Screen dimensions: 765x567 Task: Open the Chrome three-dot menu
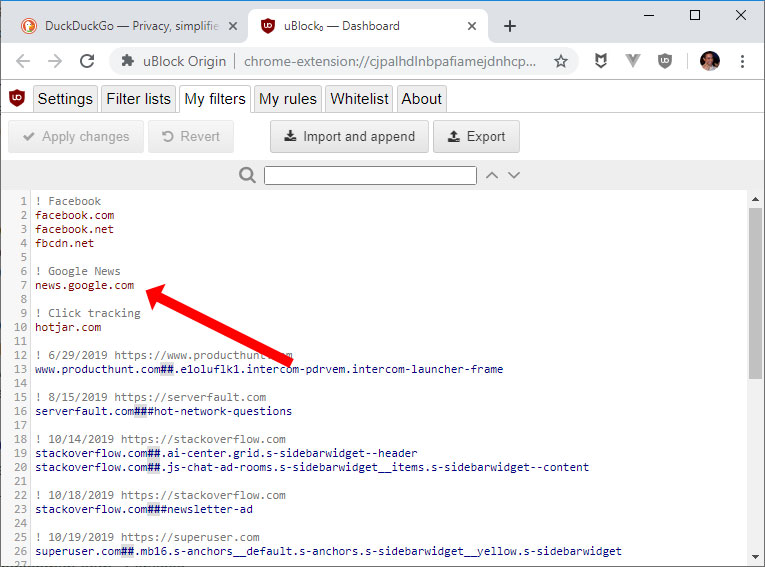click(x=743, y=61)
